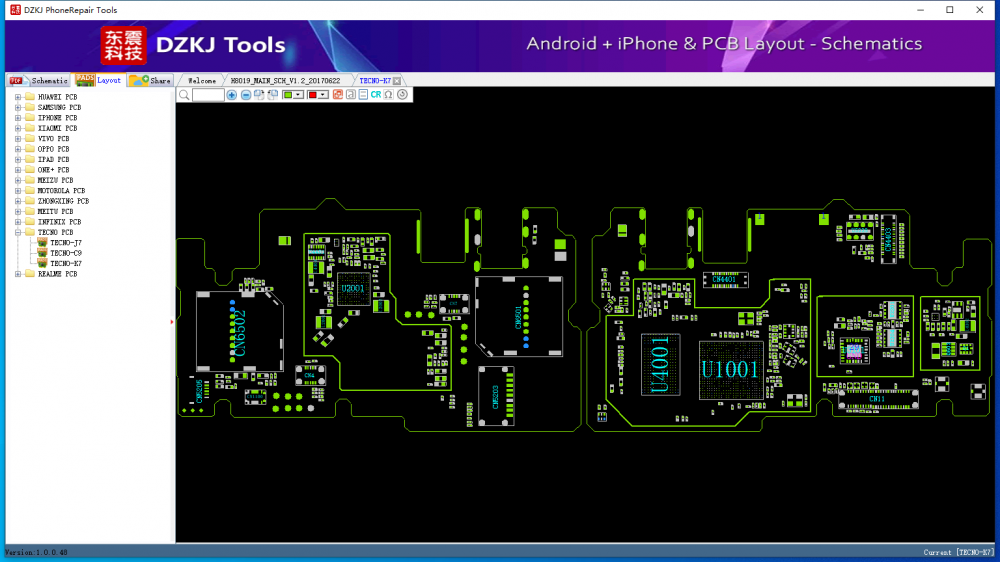Click the Current [TECNO-K7] status text
Image resolution: width=1000 pixels, height=562 pixels.
[x=958, y=552]
